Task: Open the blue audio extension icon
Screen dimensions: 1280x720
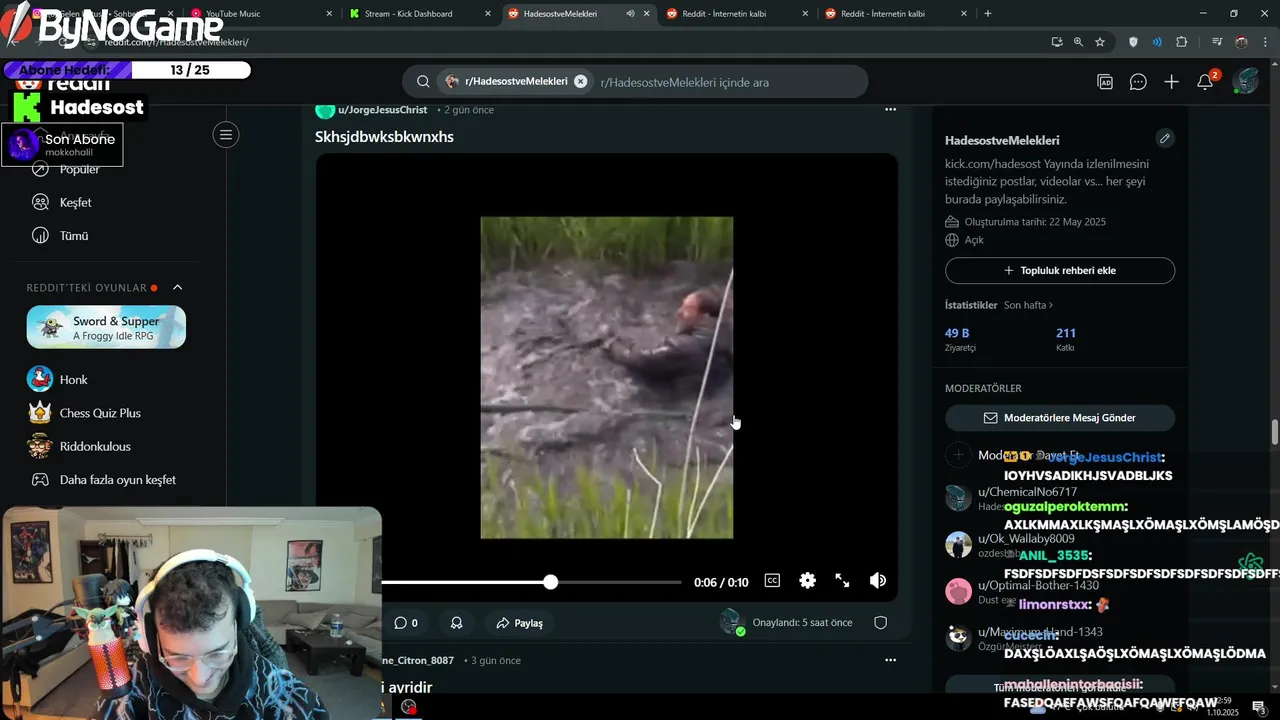Action: [x=1157, y=42]
